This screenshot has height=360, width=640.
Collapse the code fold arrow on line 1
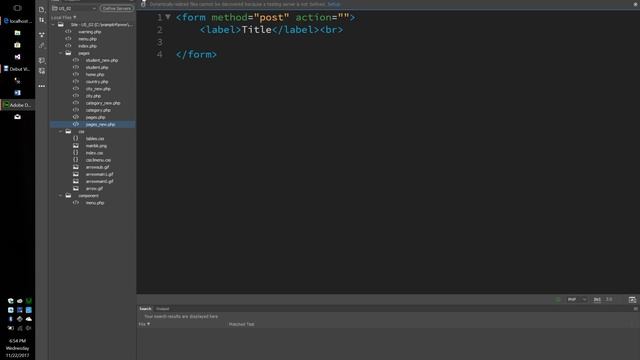tap(168, 17)
